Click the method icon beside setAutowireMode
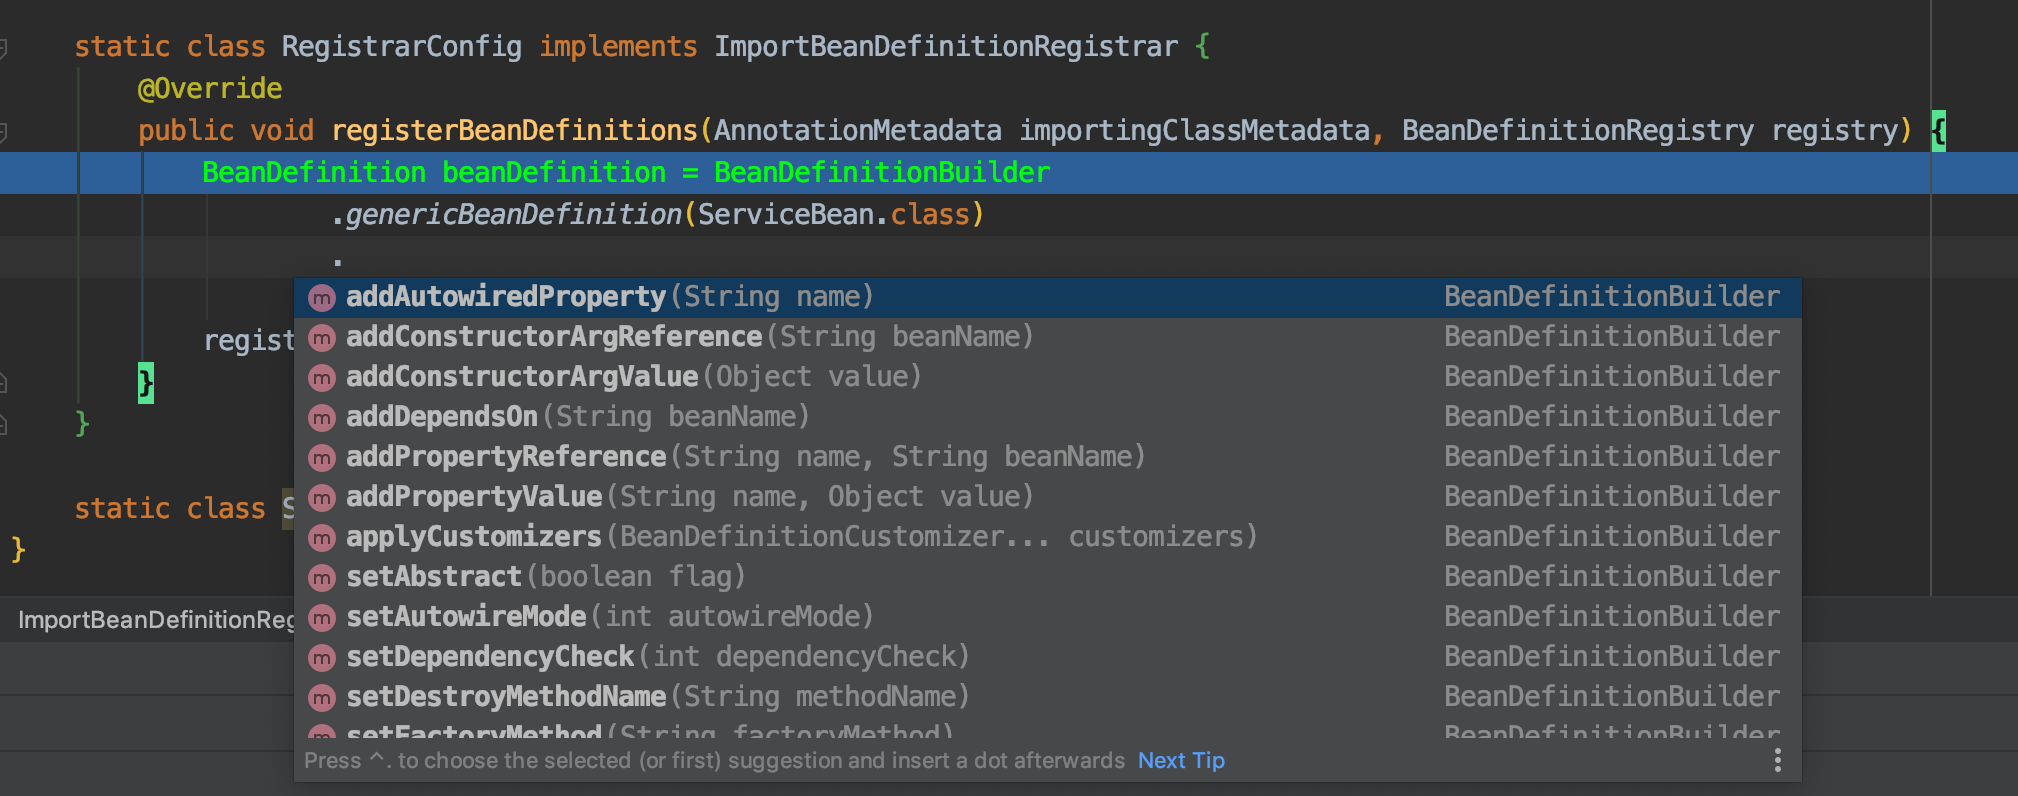Viewport: 2018px width, 796px height. 321,618
